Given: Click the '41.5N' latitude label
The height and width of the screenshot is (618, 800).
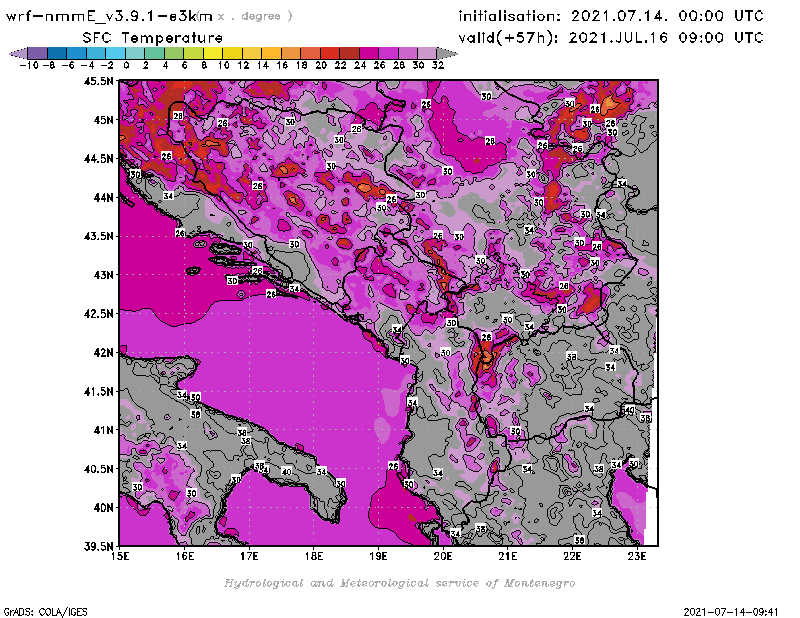Looking at the screenshot, I should pyautogui.click(x=98, y=391).
